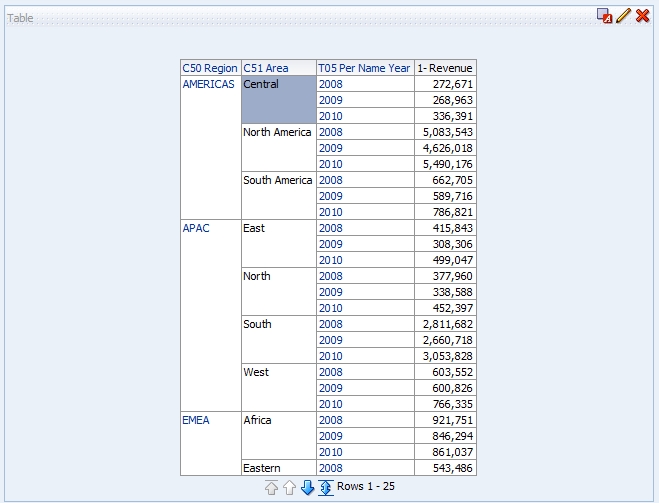Click the T05 Per Name Year header
This screenshot has width=659, height=503.
pyautogui.click(x=364, y=68)
